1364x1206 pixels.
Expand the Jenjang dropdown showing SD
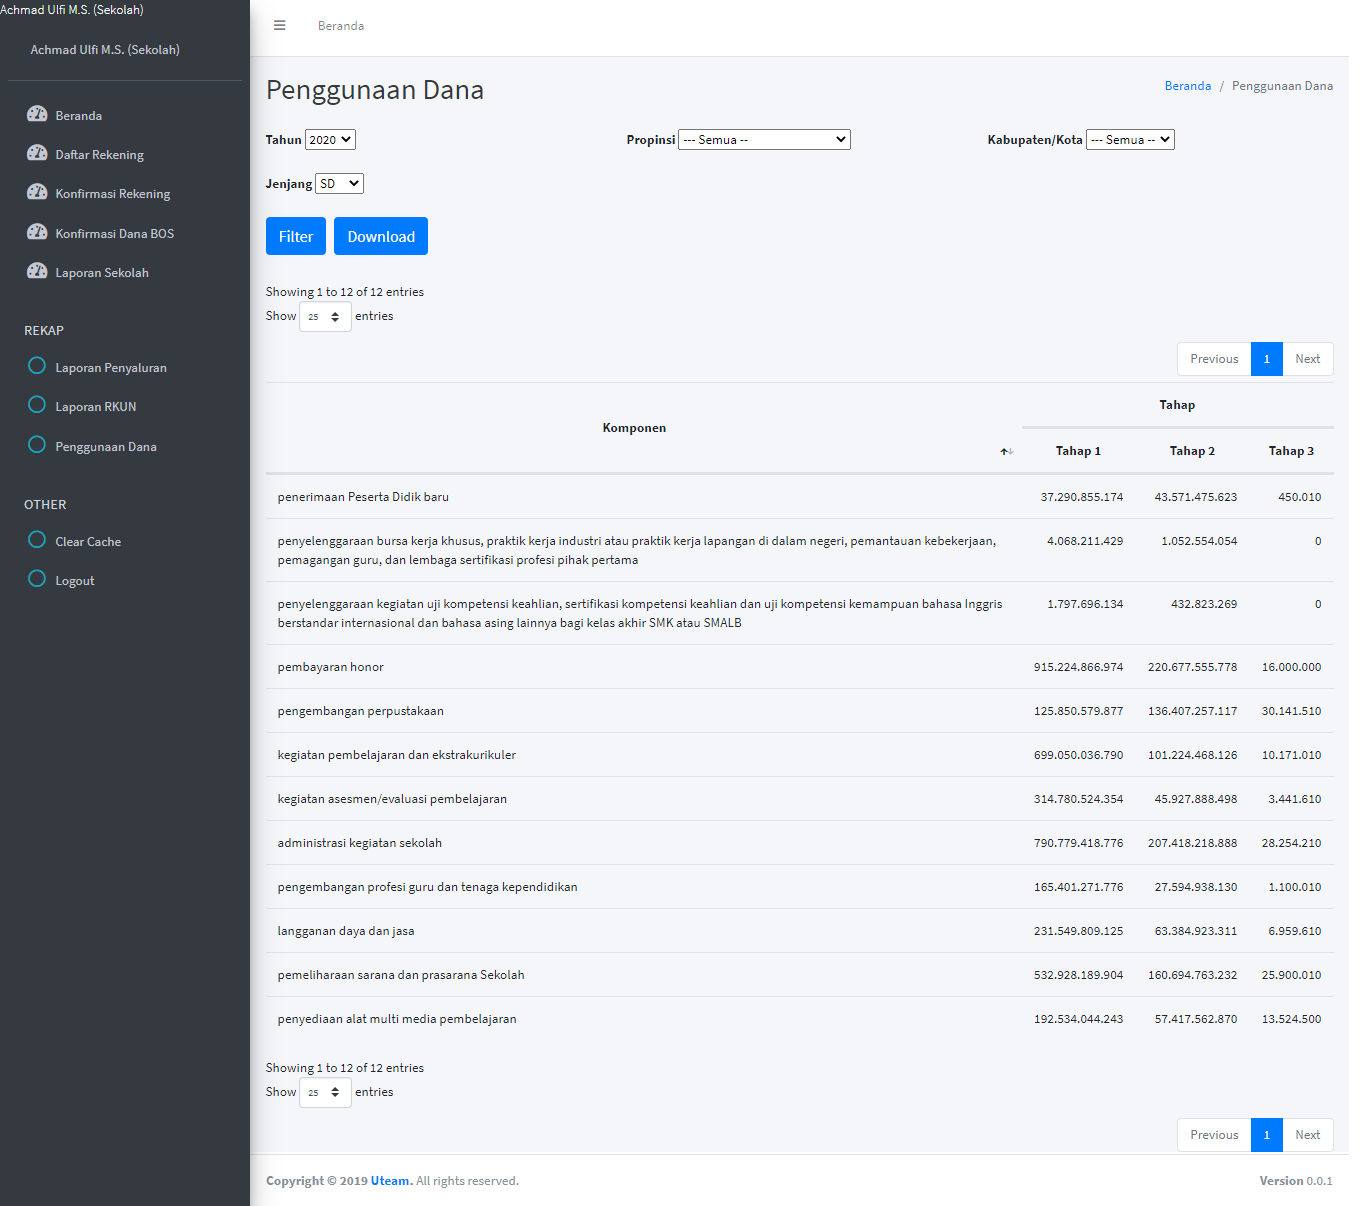pyautogui.click(x=339, y=183)
